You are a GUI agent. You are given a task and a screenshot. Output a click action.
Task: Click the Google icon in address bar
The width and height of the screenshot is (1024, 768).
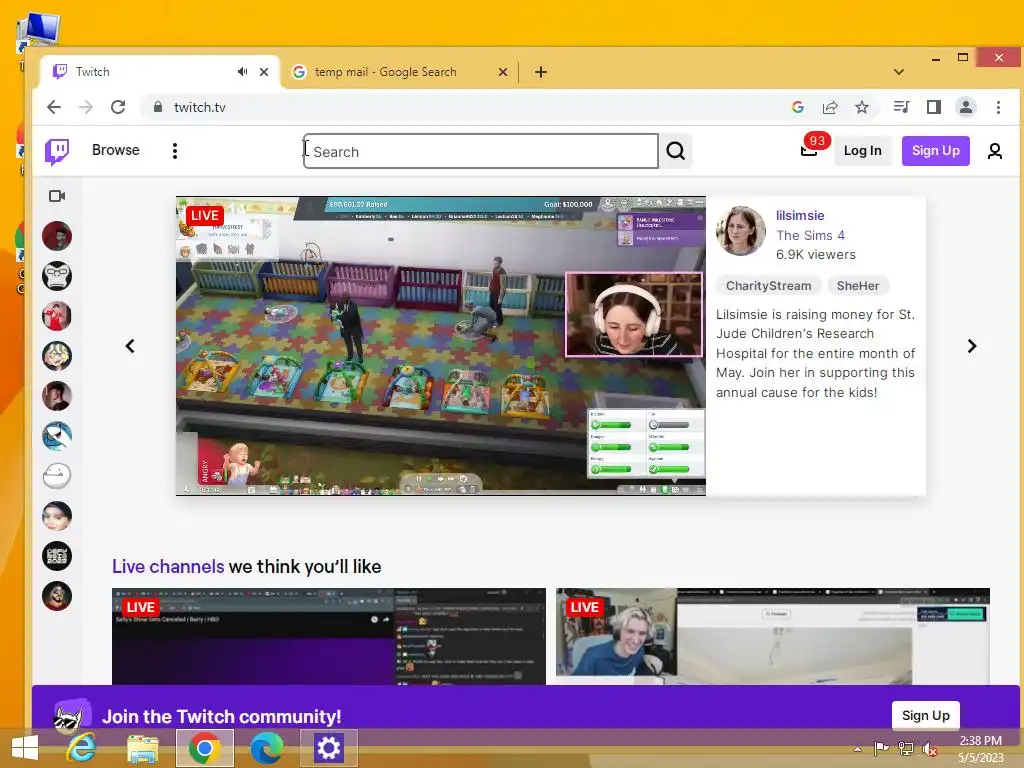tap(797, 107)
